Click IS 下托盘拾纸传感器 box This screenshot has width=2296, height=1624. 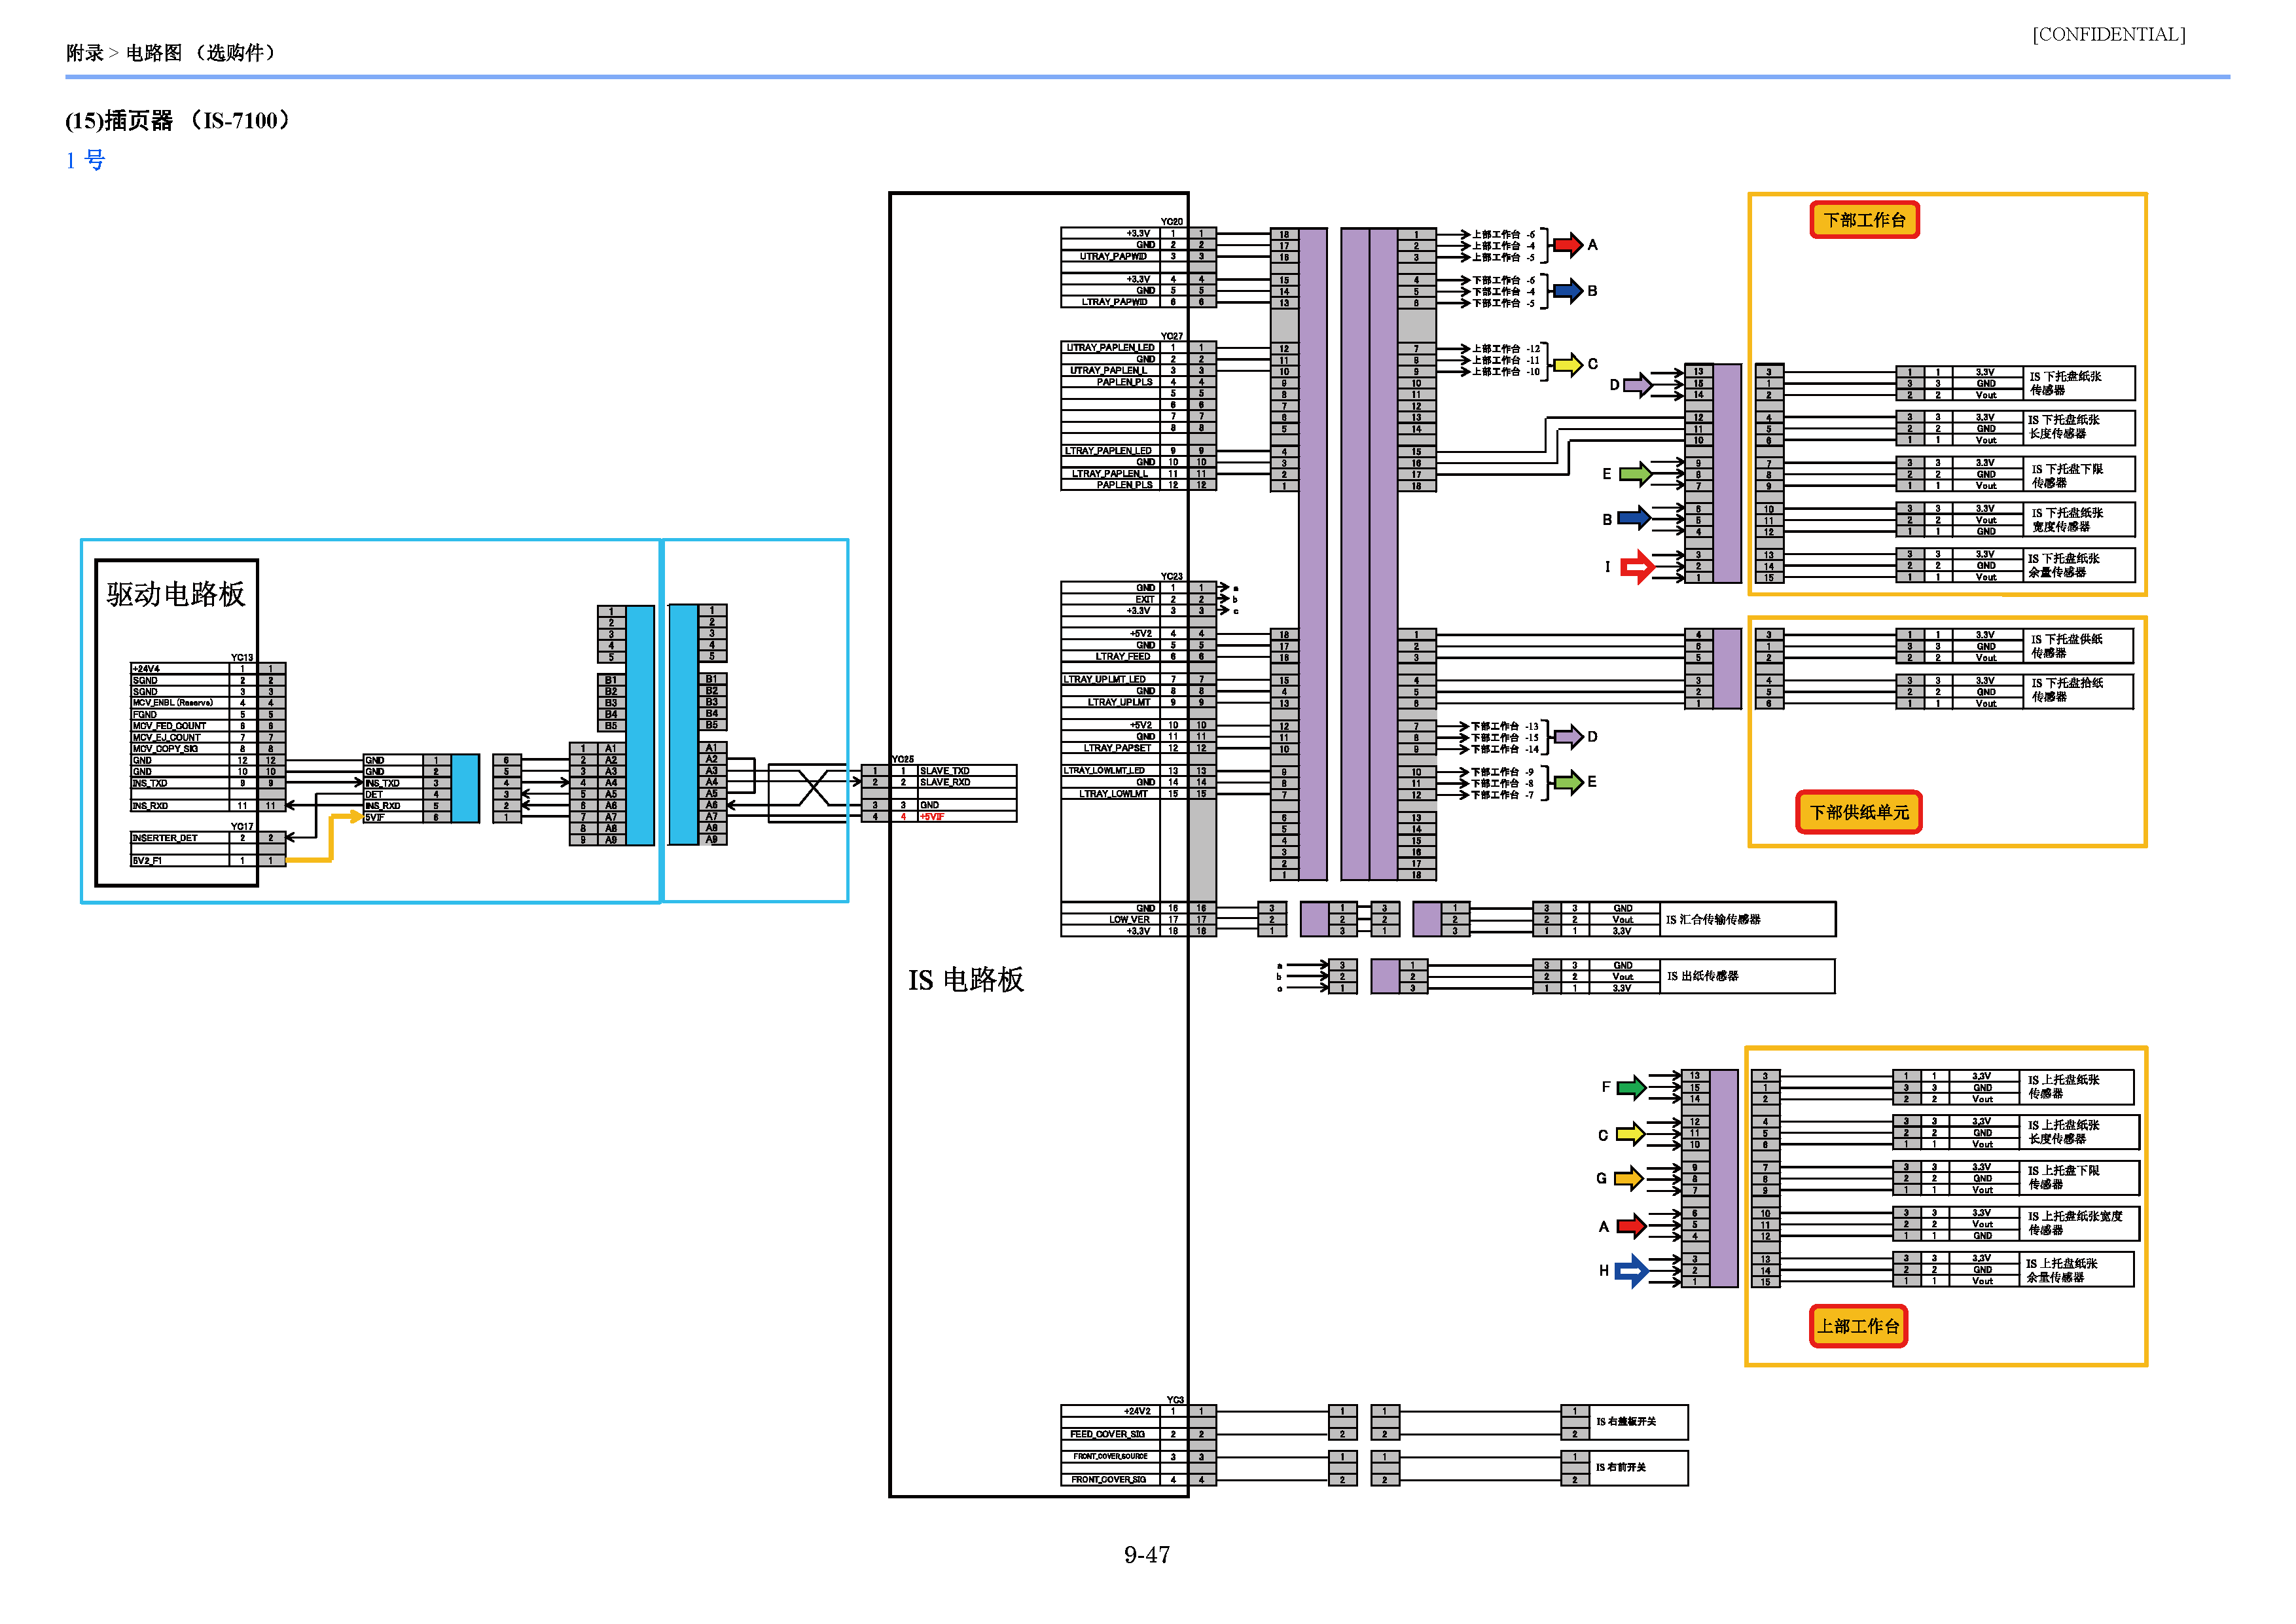click(x=2077, y=691)
